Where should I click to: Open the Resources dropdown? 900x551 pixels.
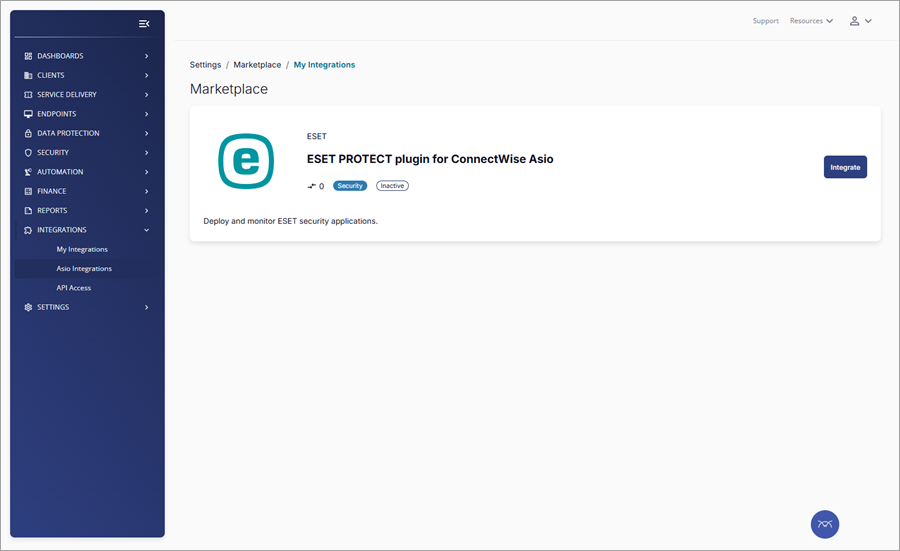click(x=811, y=21)
